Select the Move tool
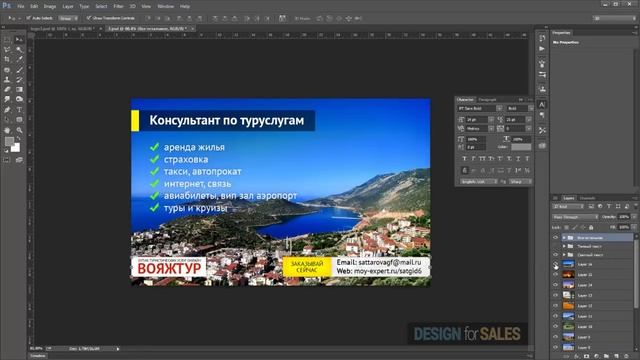640x360 pixels. tap(19, 40)
